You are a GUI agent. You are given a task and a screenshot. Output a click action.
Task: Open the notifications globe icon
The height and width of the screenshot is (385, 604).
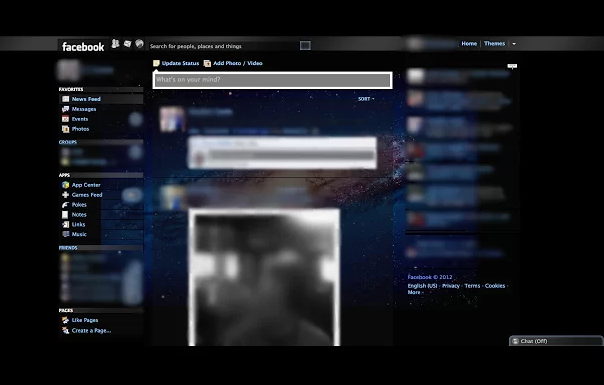pyautogui.click(x=139, y=44)
